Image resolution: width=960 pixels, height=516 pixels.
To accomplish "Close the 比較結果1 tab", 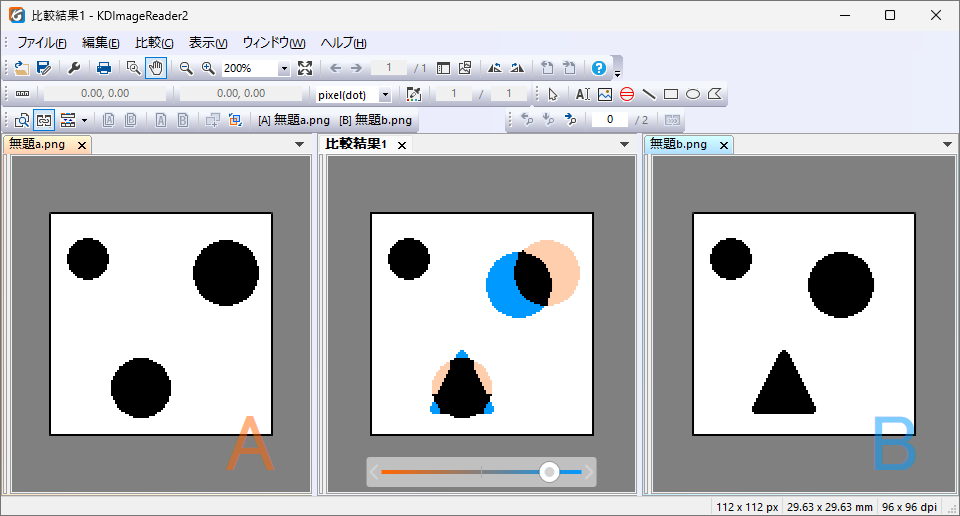I will pyautogui.click(x=402, y=145).
